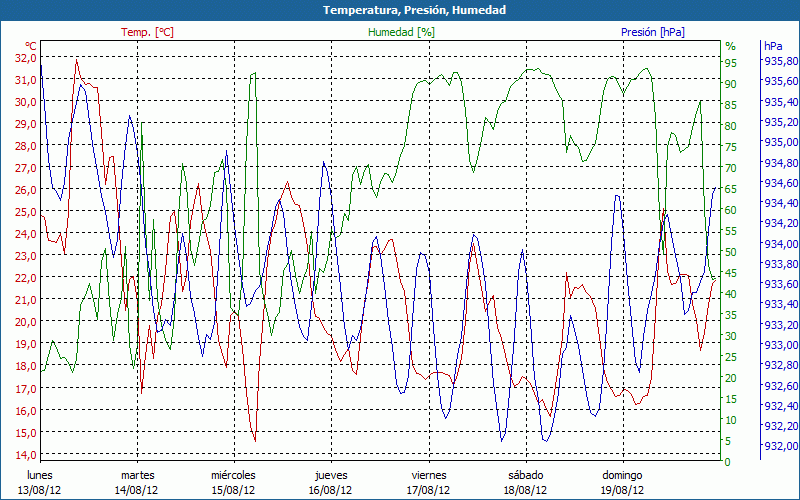Click the 14,0 temperature tick label

coord(25,455)
